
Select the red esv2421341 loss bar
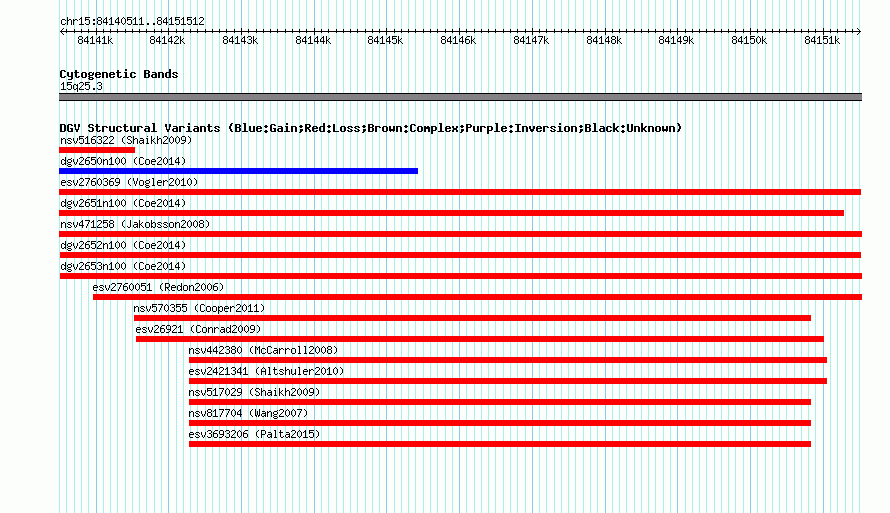tap(508, 381)
